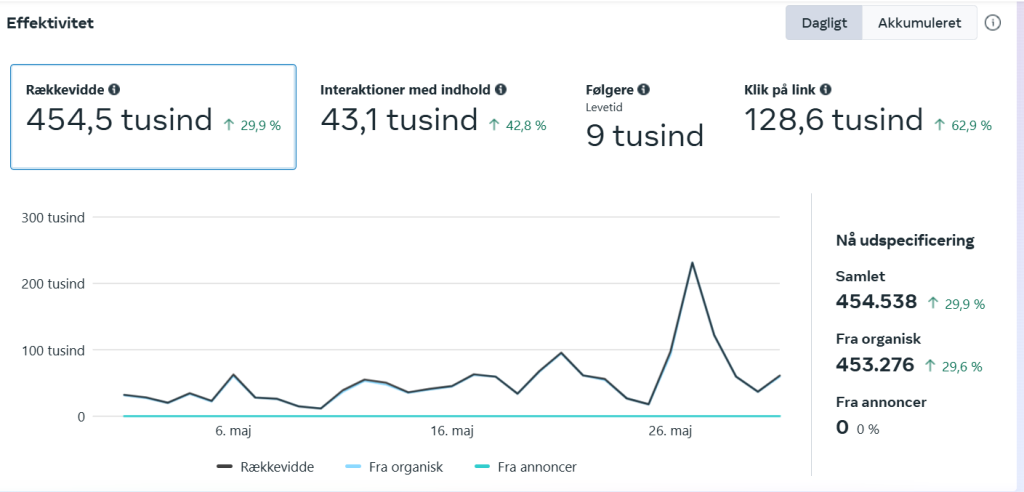Click the 6. maj axis label

[x=233, y=431]
